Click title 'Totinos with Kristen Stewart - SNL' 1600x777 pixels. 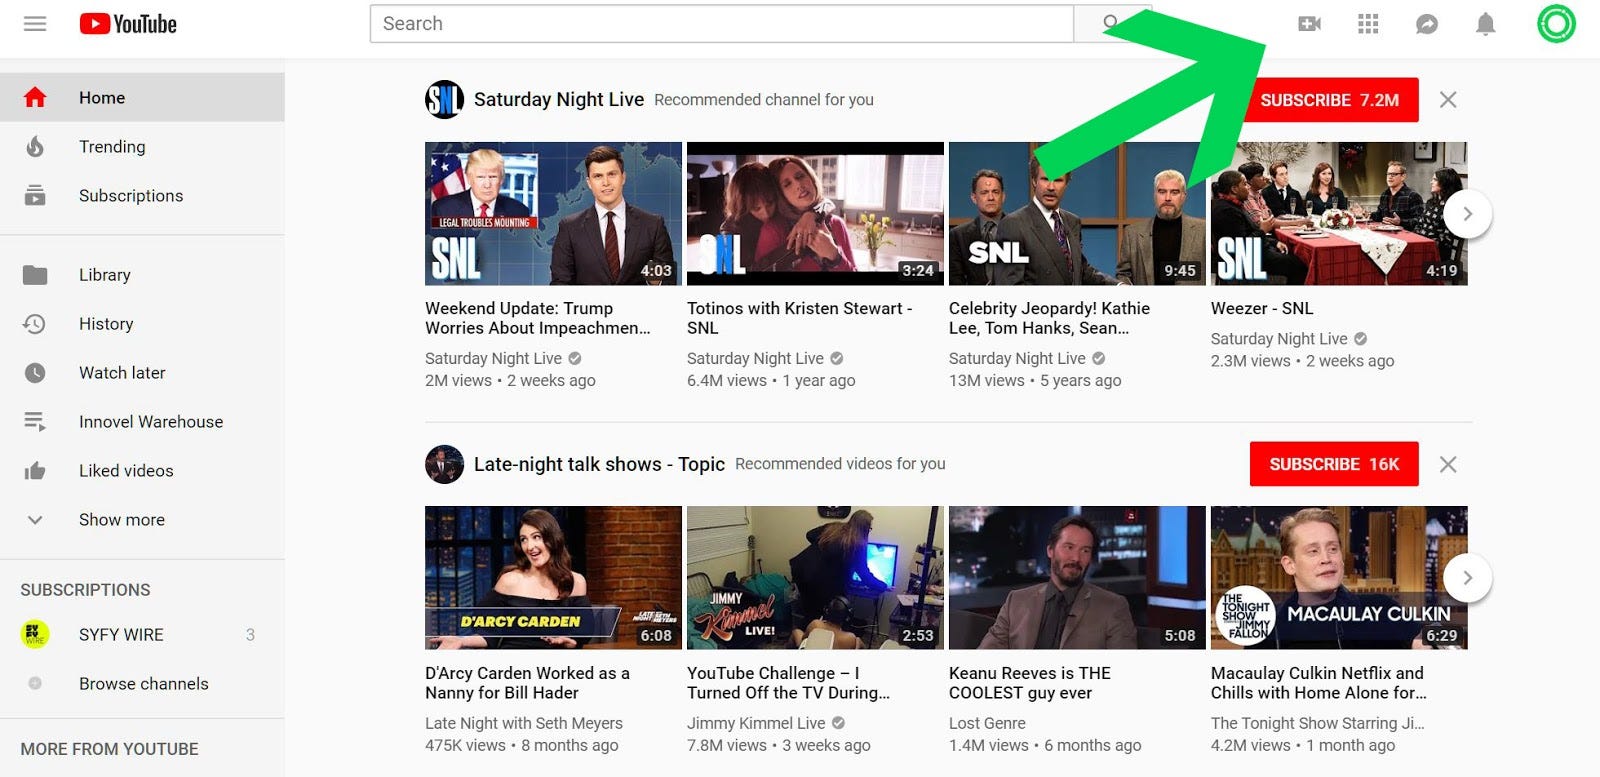[800, 318]
